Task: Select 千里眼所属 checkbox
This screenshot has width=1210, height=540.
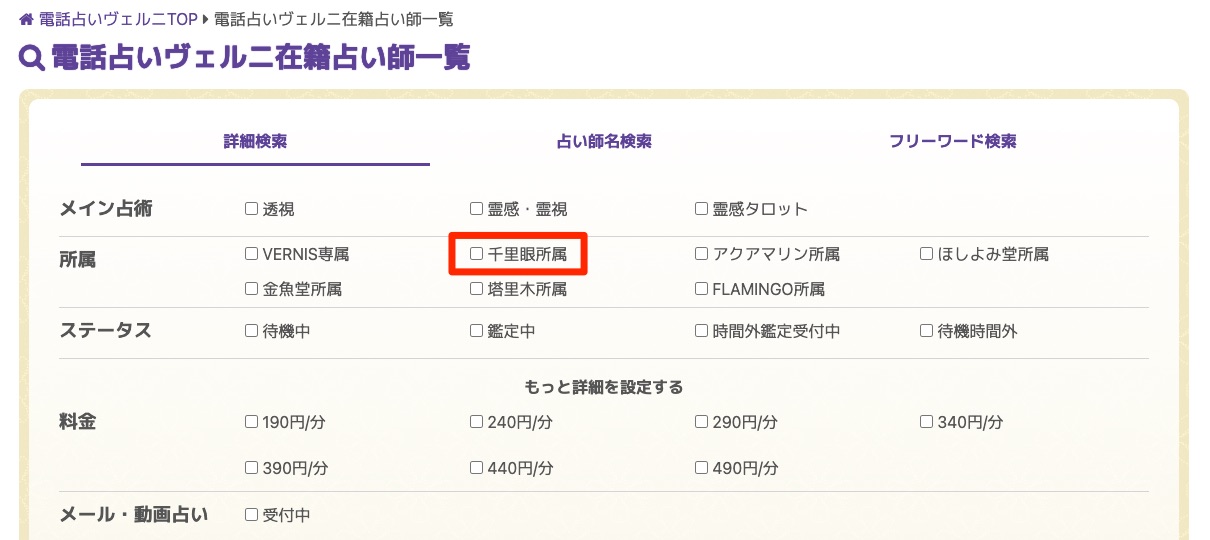Action: tap(477, 254)
